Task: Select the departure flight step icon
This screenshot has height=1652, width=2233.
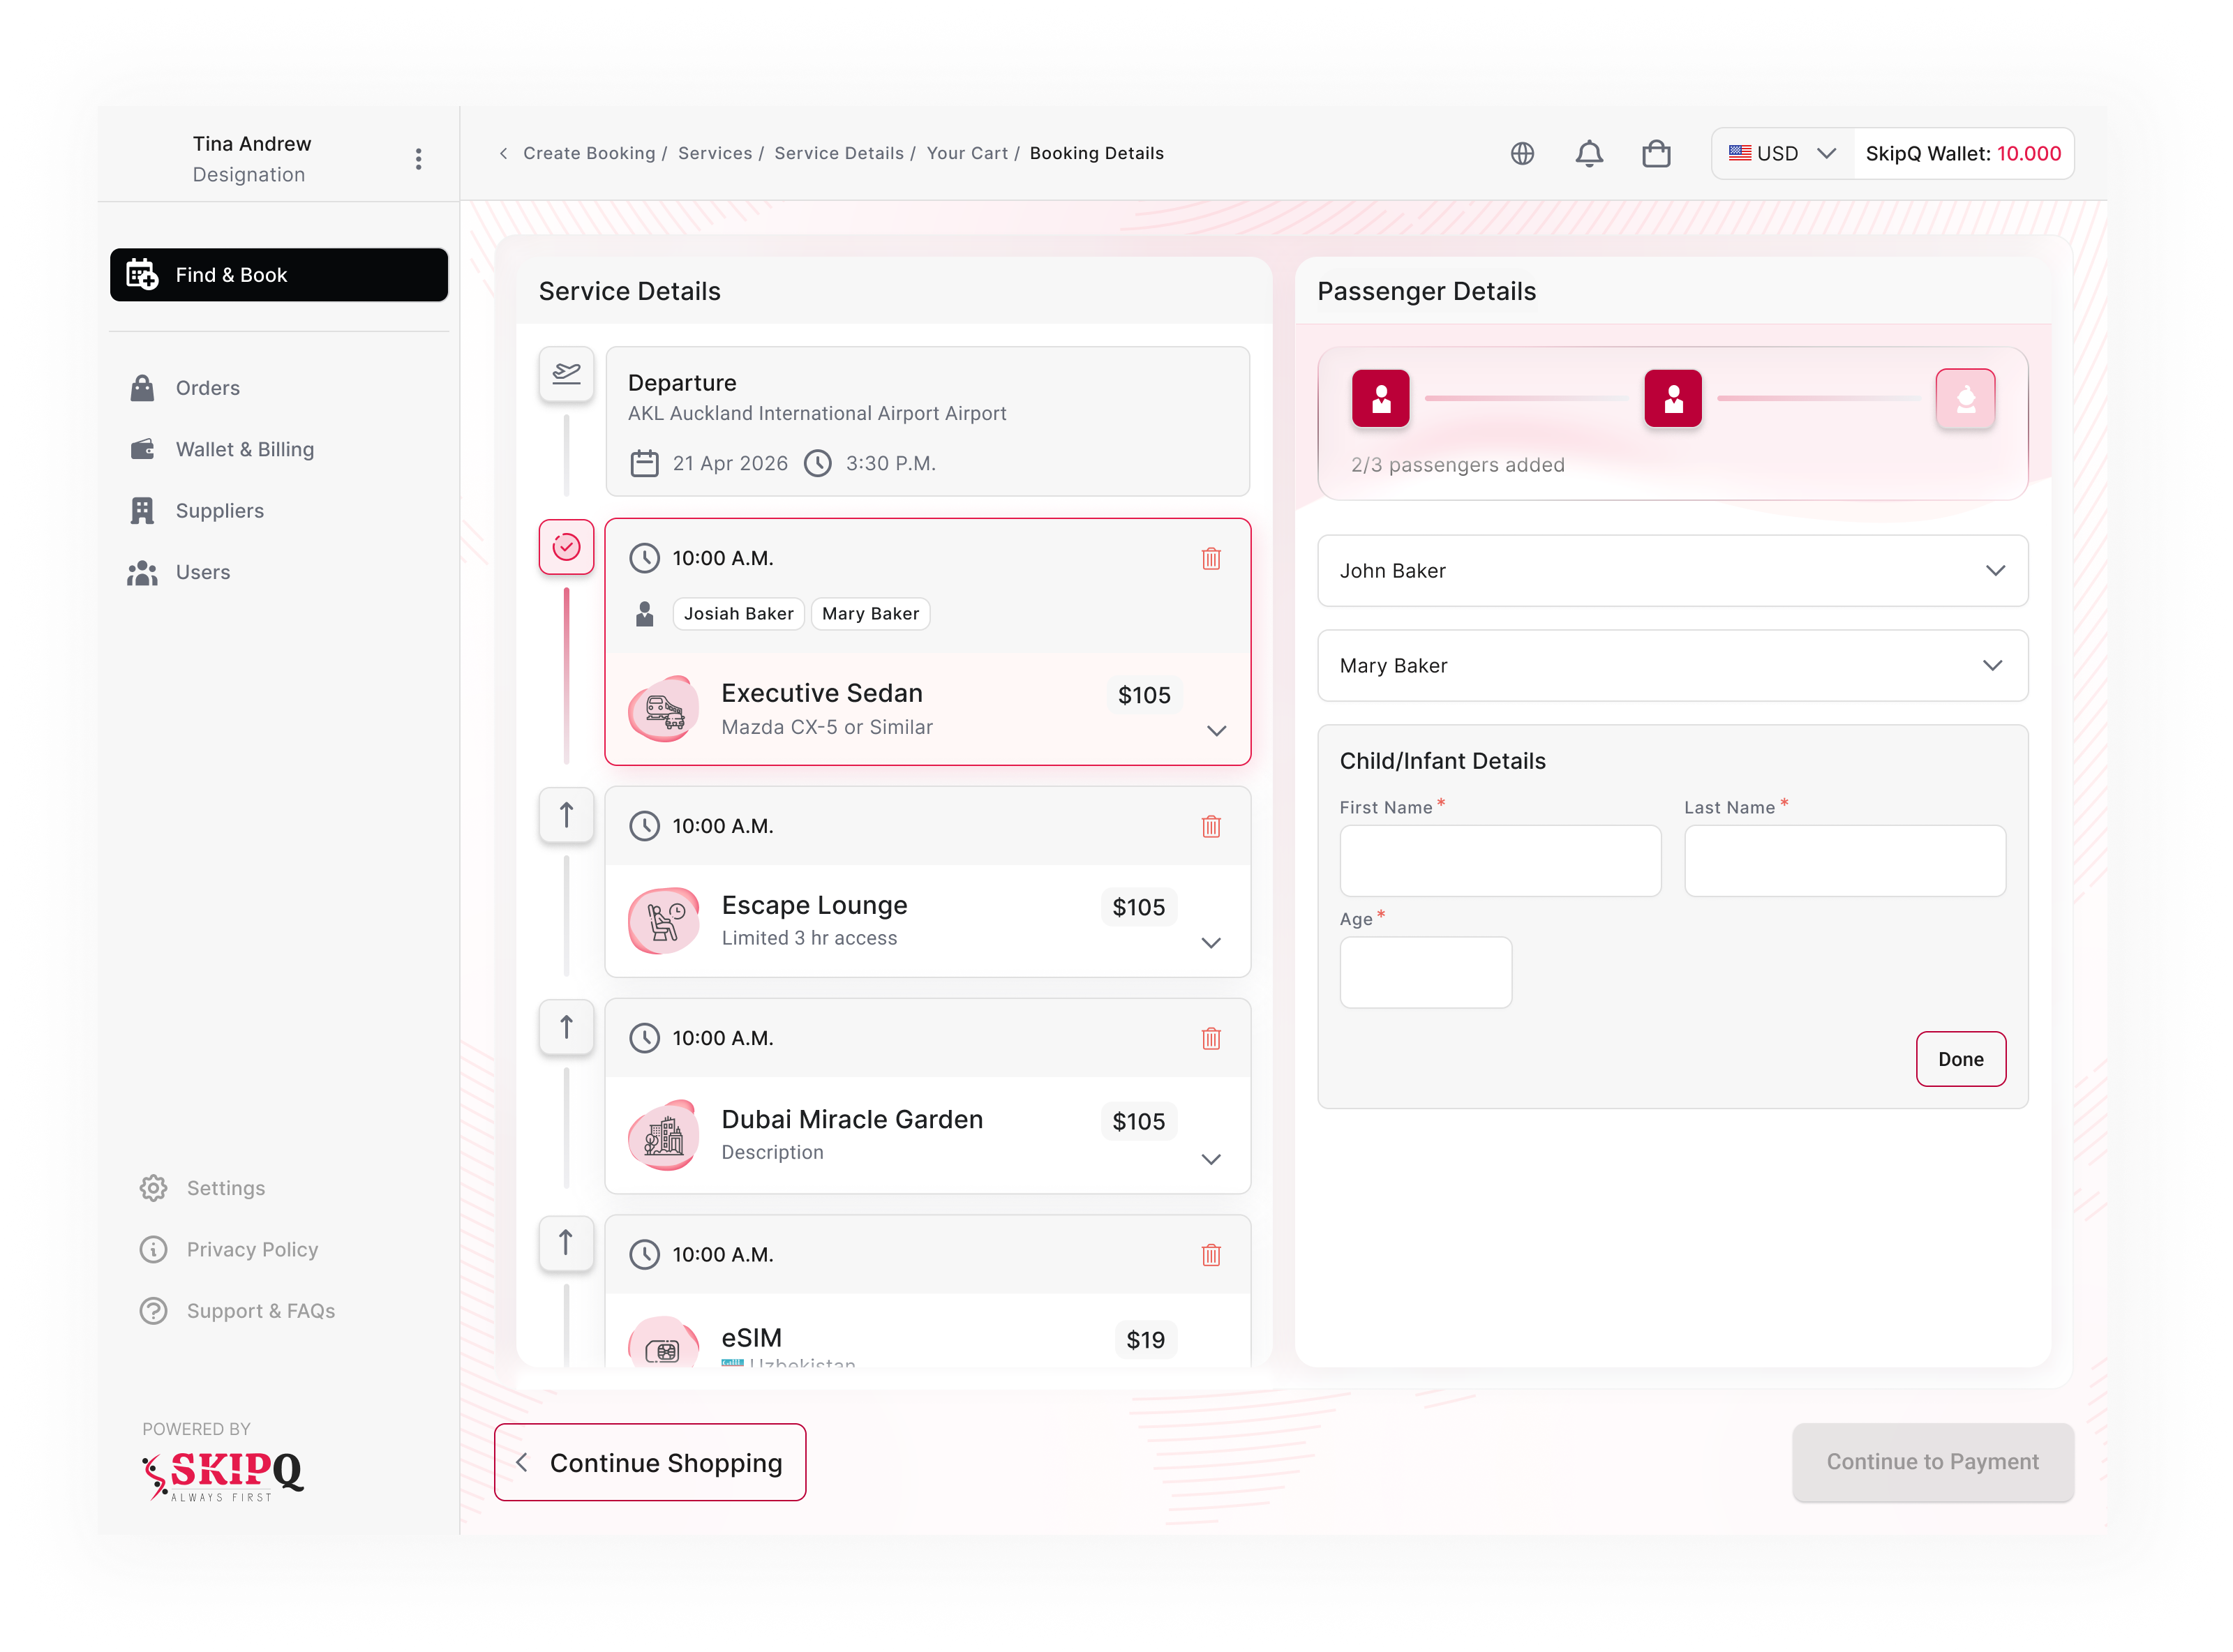Action: pyautogui.click(x=566, y=374)
